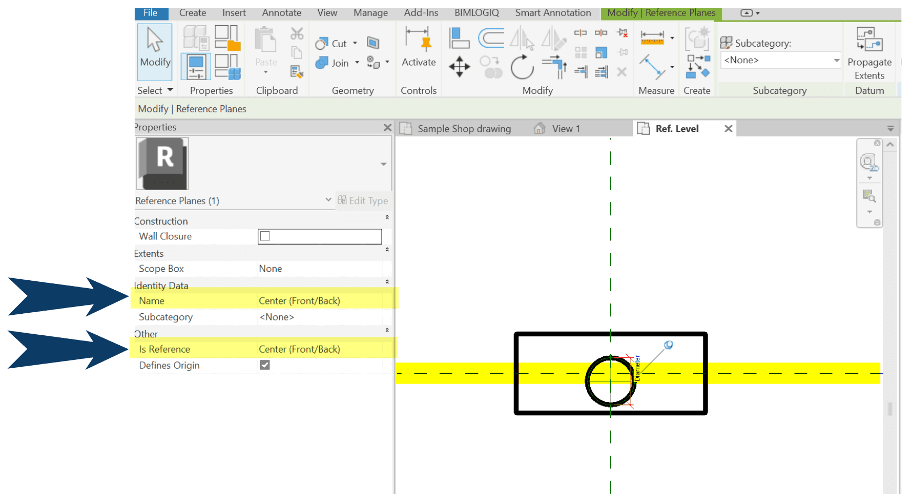
Task: Open the File menu
Action: point(150,13)
